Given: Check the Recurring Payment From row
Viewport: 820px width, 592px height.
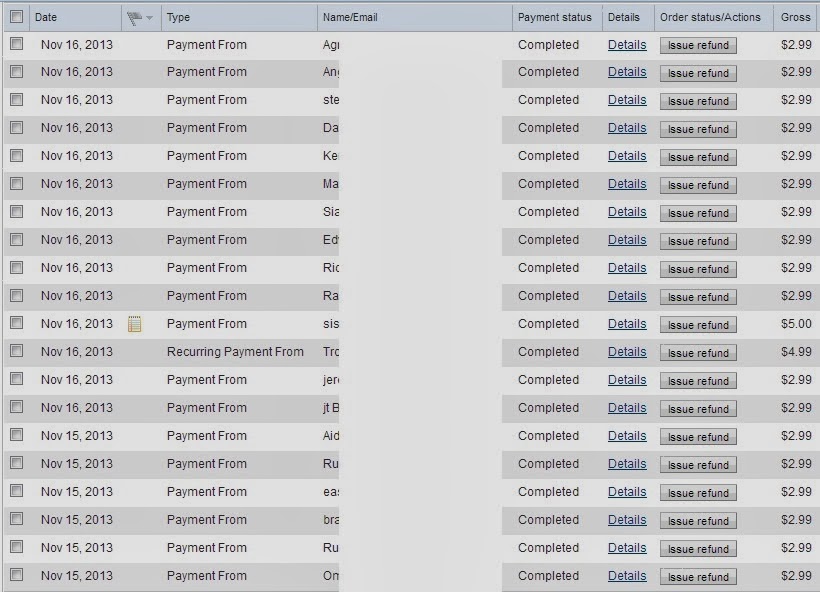Looking at the screenshot, I should coord(14,352).
